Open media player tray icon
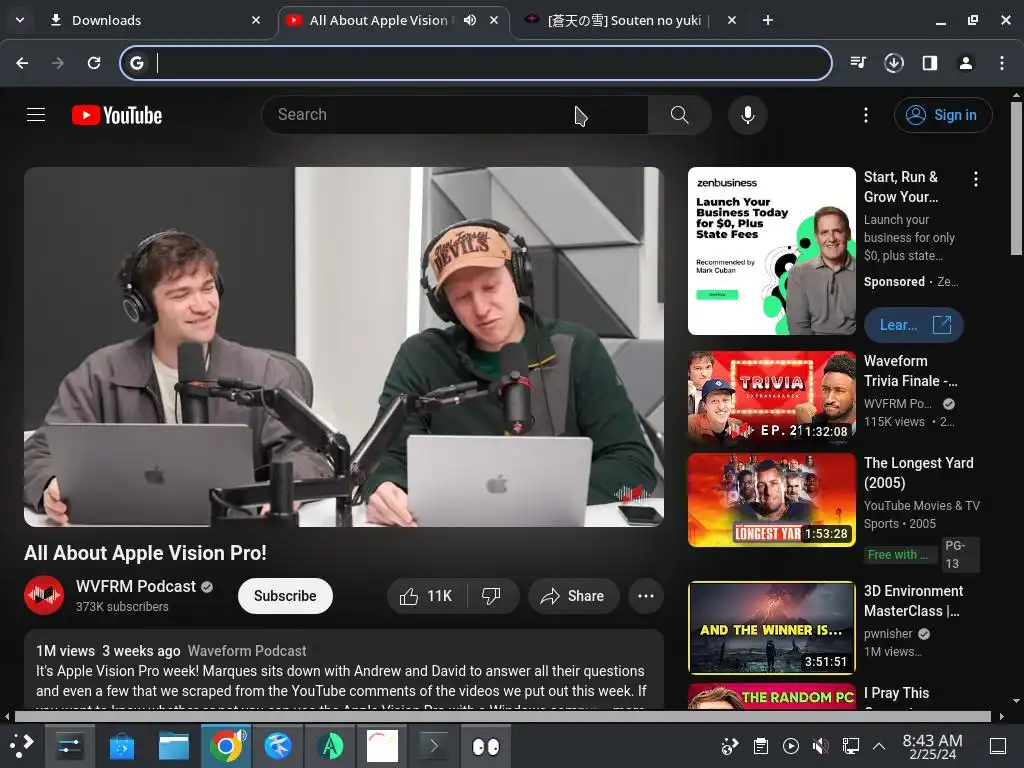Image resolution: width=1024 pixels, height=768 pixels. (x=791, y=746)
